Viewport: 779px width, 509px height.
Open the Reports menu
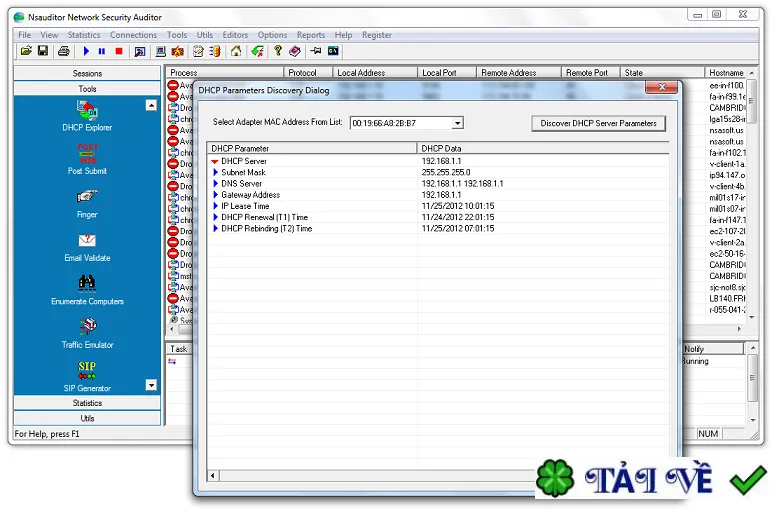click(x=311, y=35)
